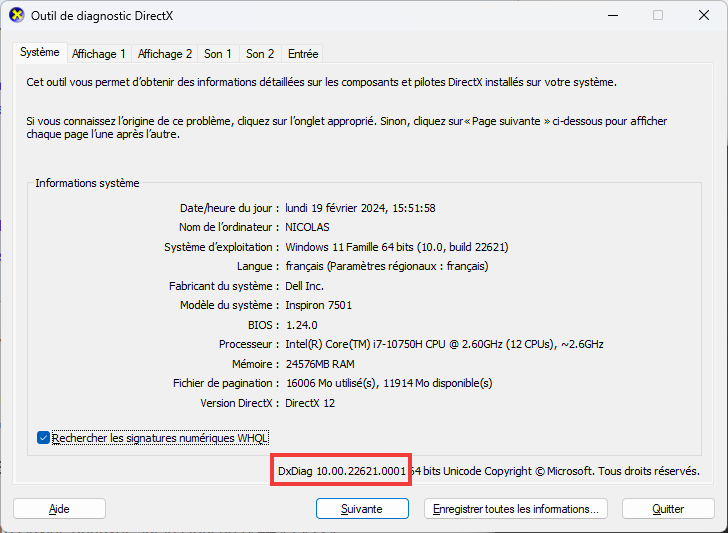The width and height of the screenshot is (728, 533).
Task: Click the manufacturer value Dell Inc.
Action: pos(305,286)
